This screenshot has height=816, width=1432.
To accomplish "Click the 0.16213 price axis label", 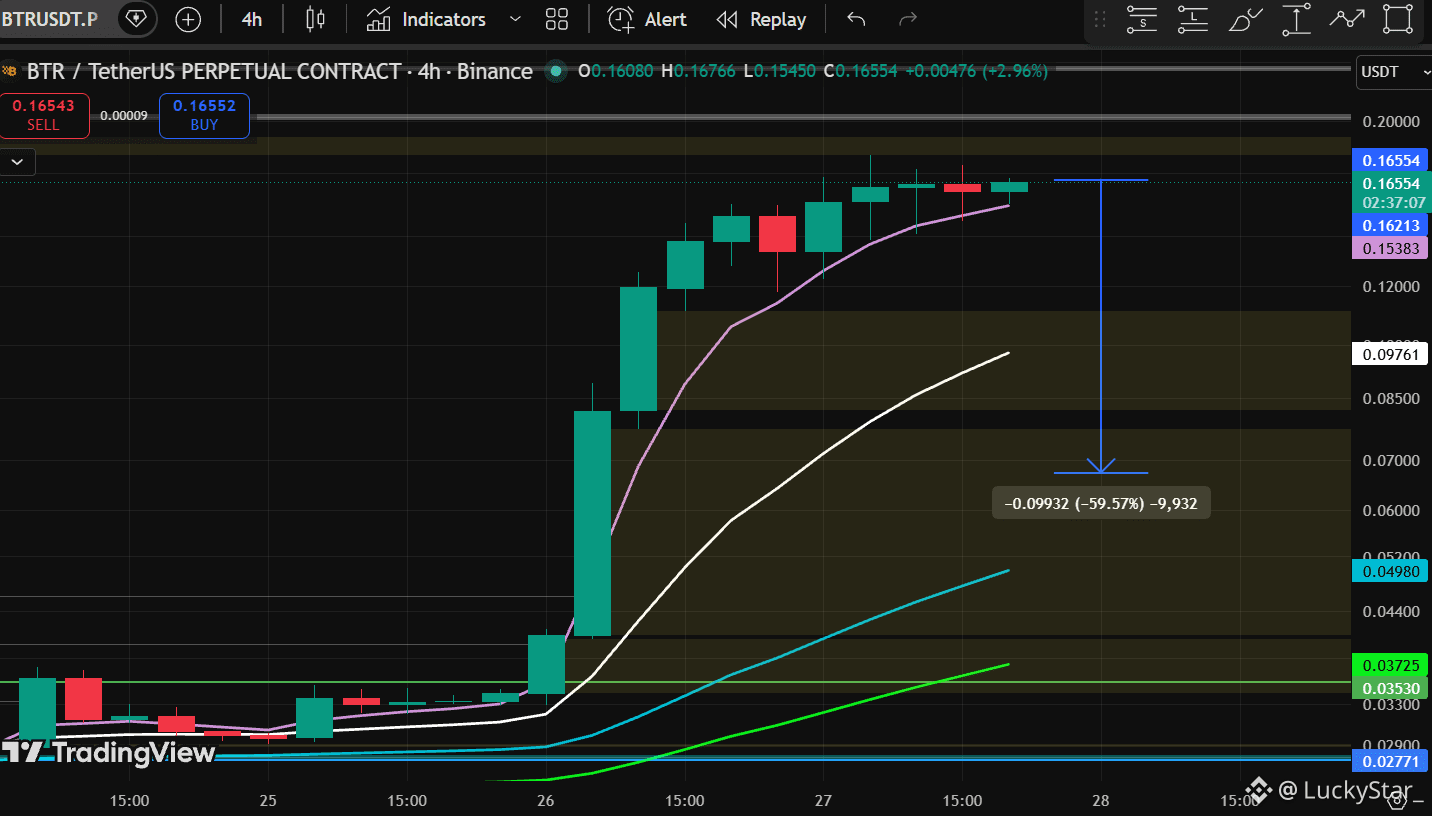I will (x=1390, y=227).
